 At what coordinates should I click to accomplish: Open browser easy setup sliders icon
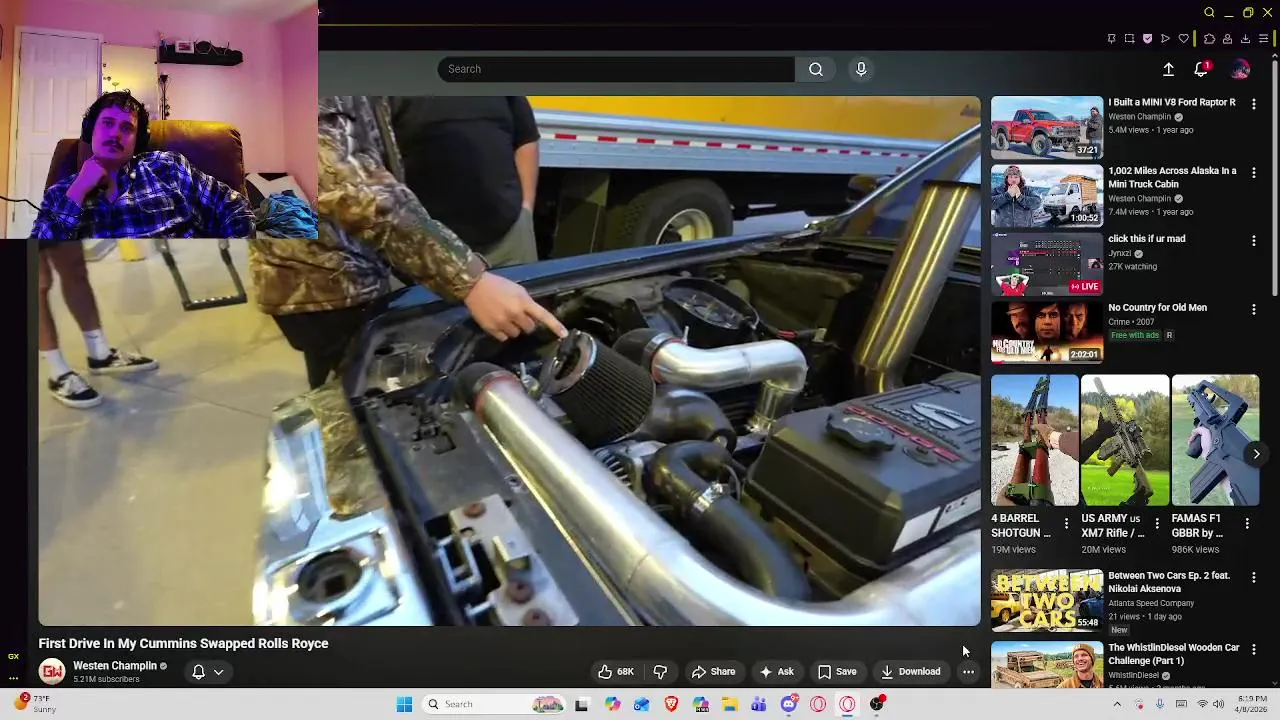[1264, 39]
